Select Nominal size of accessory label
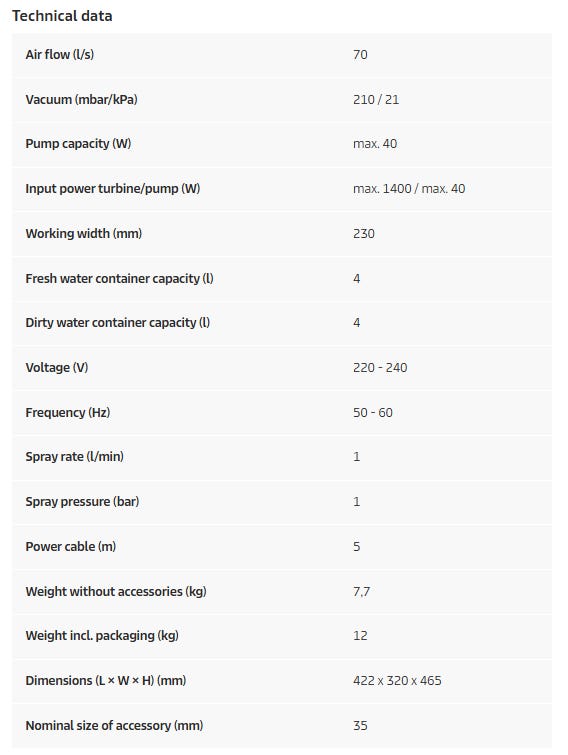 pyautogui.click(x=115, y=725)
